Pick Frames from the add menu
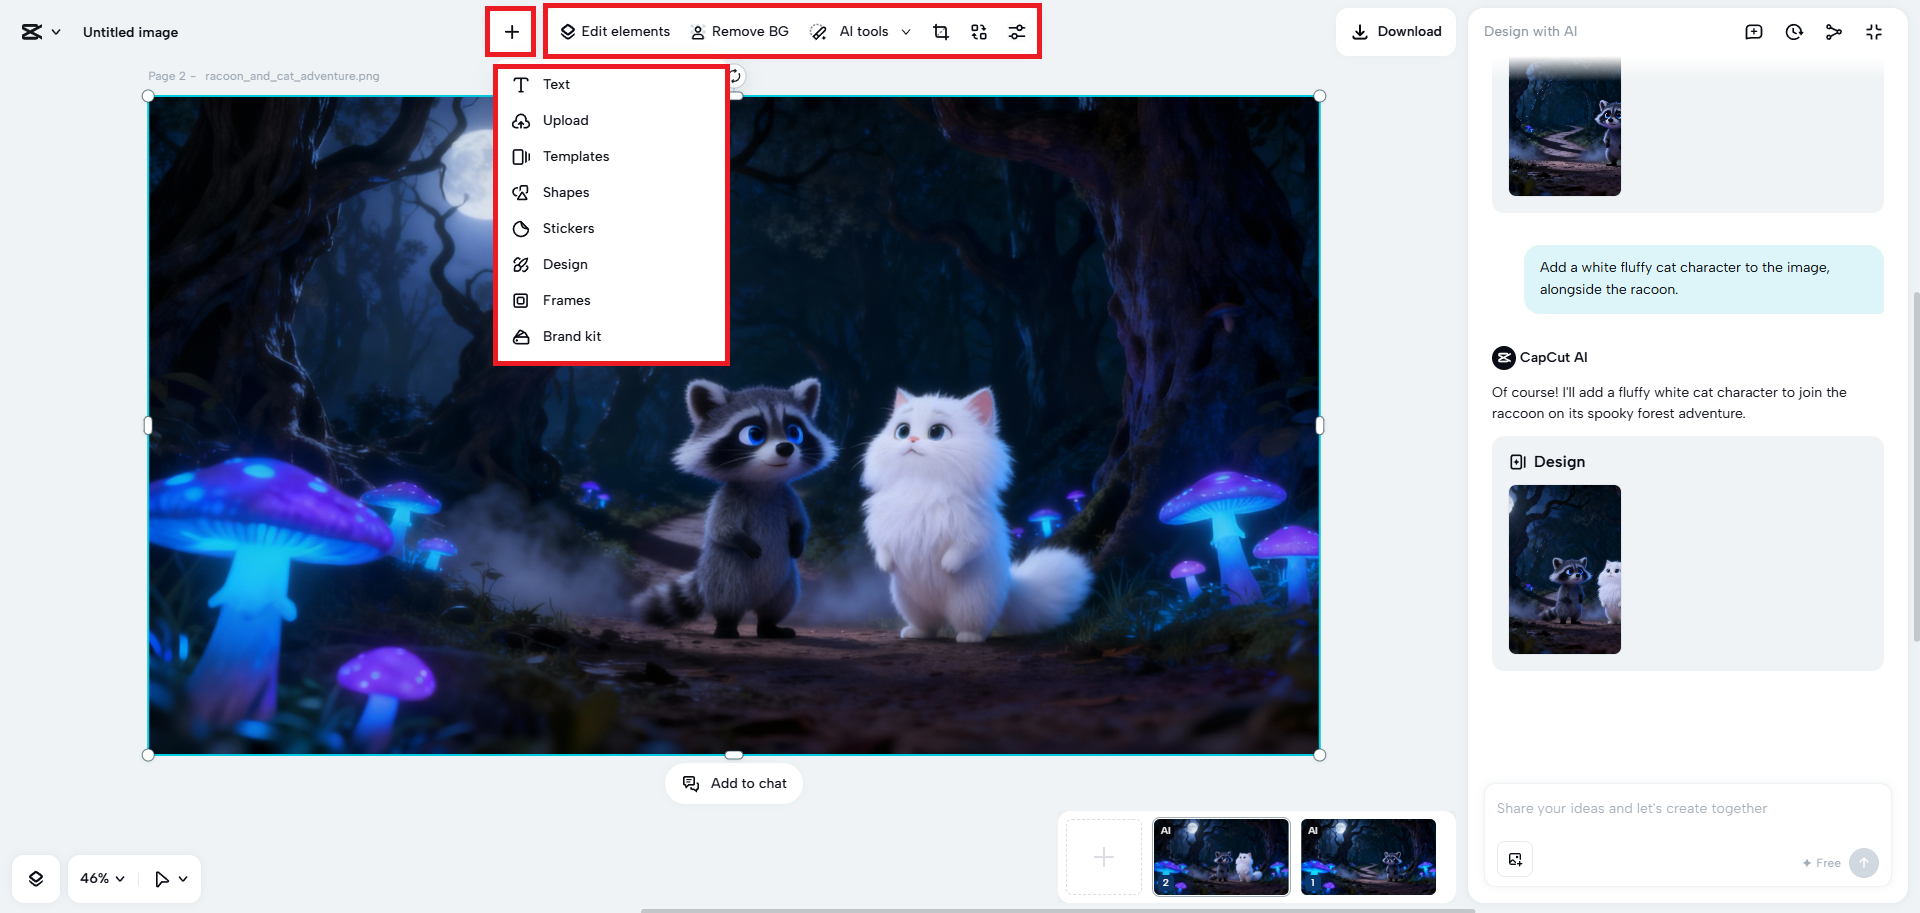Screen dimensions: 1920x913 [x=611, y=301]
